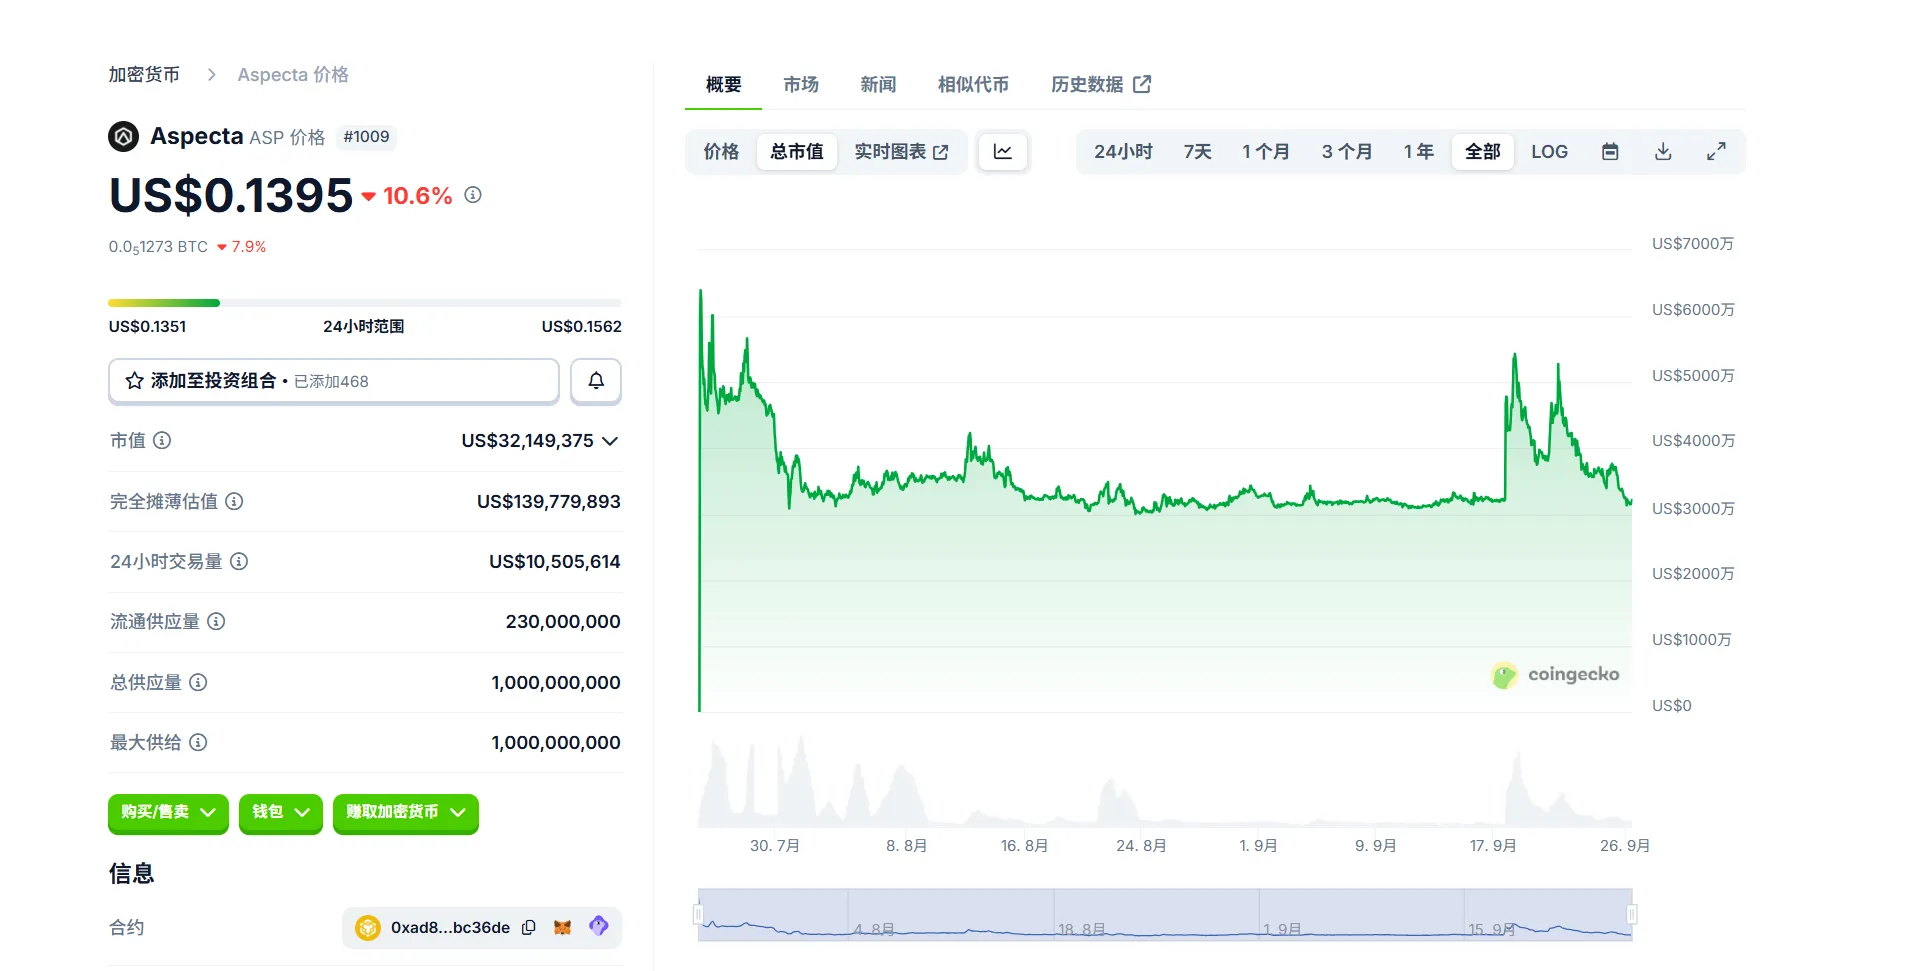
Task: Click left handle of chart range slider
Action: (698, 914)
